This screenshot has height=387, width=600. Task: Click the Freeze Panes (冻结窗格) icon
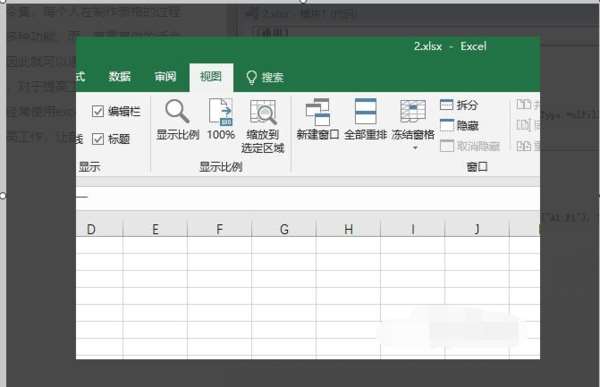point(413,112)
